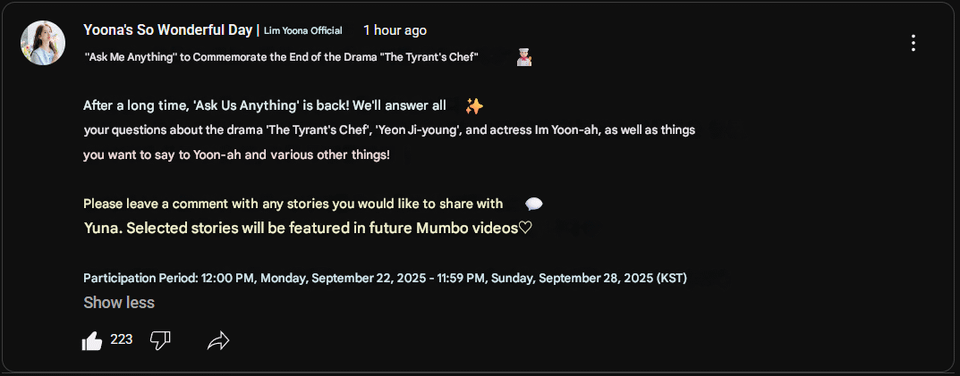Viewport: 960px width, 376px height.
Task: Open the post via '1 hour ago' timestamp
Action: (395, 30)
